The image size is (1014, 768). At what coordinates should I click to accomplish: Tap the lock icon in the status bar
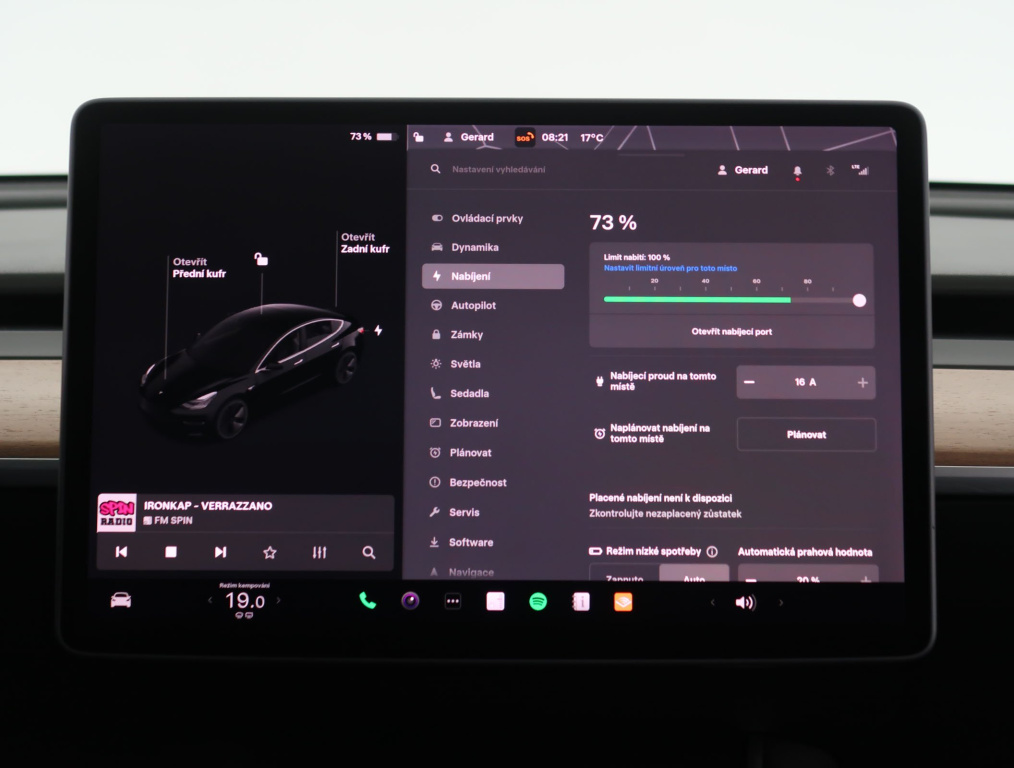pos(418,136)
